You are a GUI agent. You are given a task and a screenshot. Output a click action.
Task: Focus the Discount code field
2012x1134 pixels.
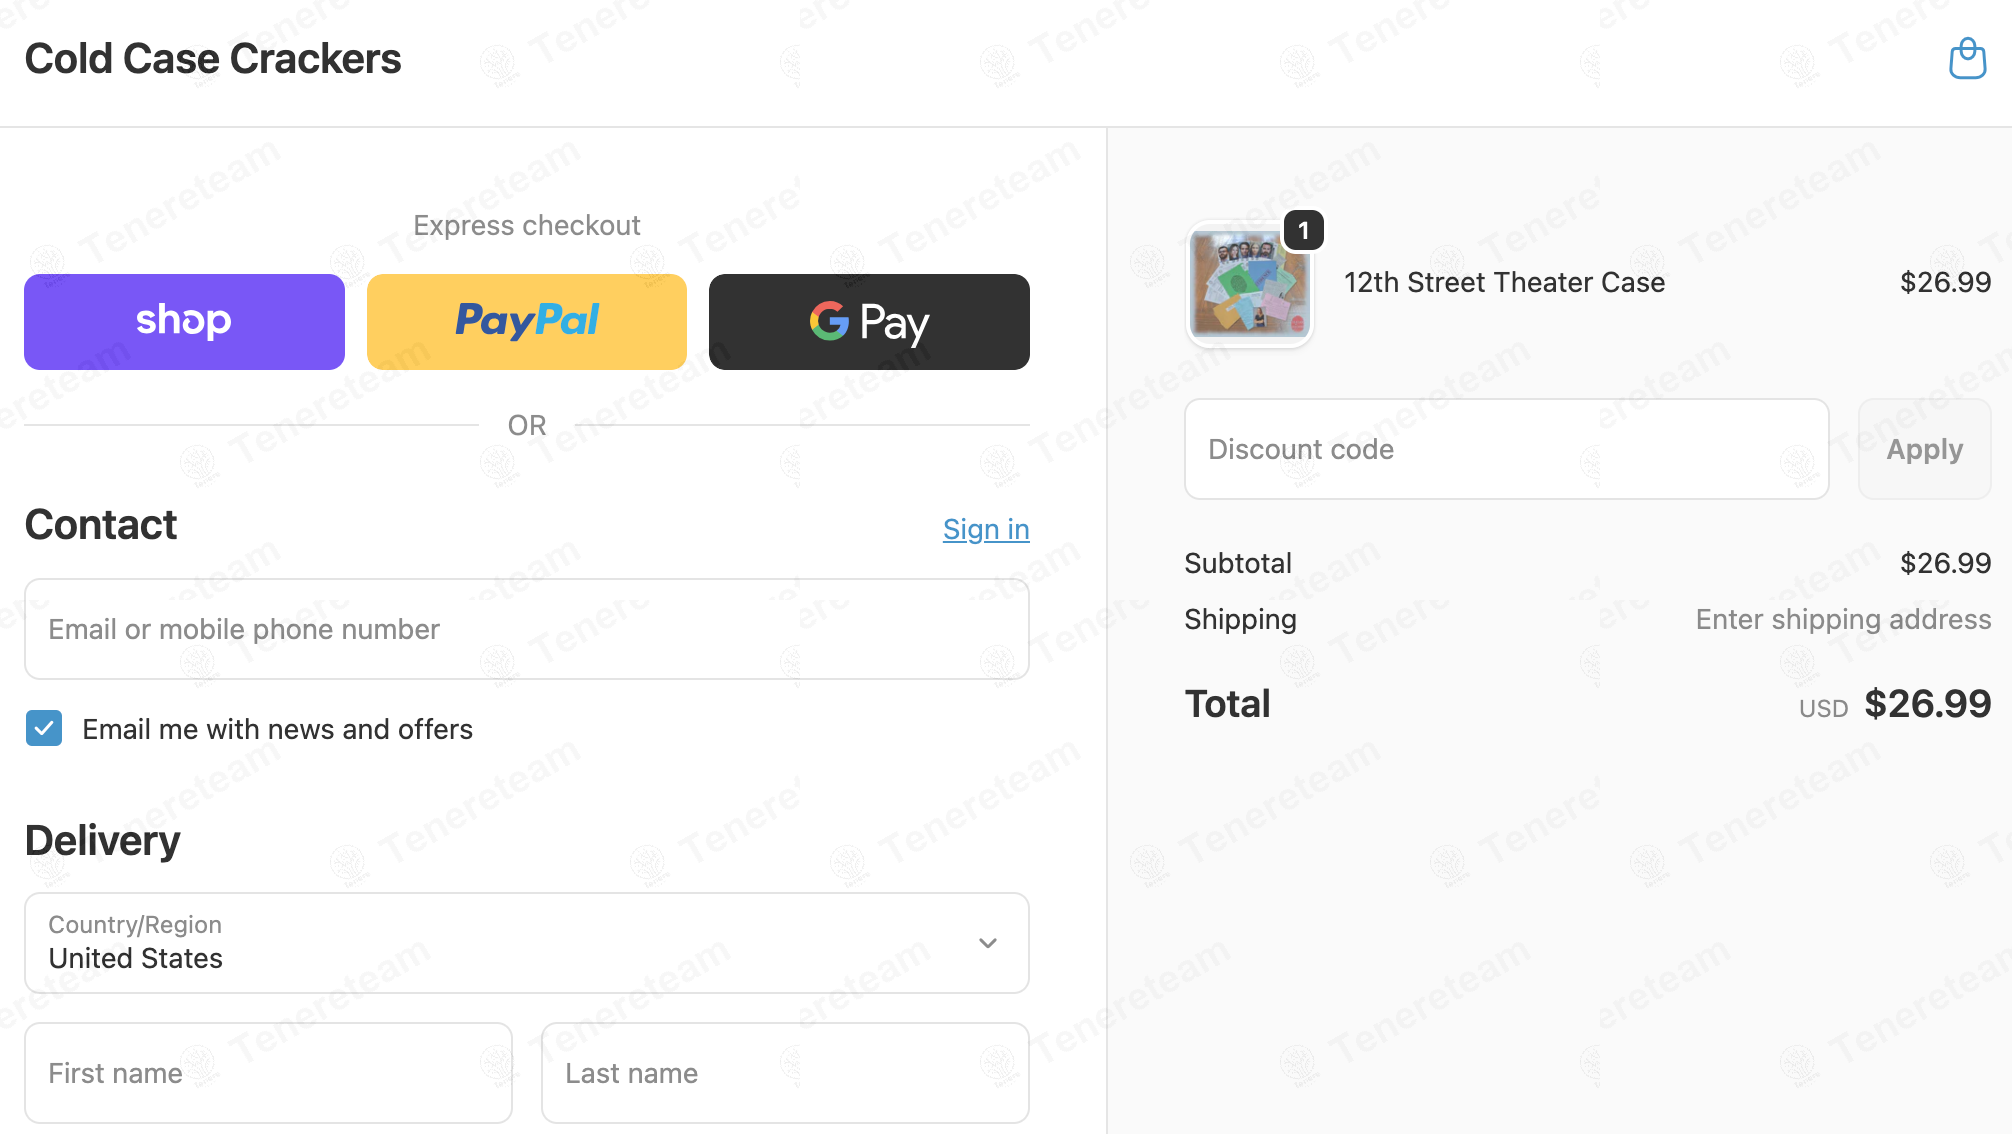1506,449
